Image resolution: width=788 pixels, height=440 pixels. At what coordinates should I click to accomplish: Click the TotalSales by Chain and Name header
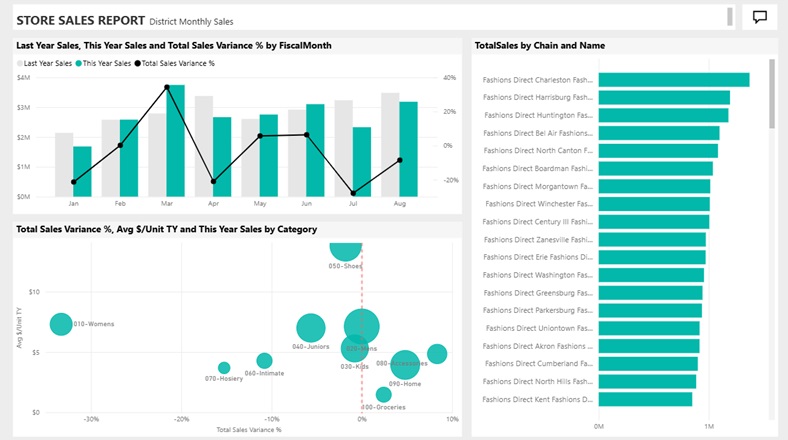pos(539,45)
